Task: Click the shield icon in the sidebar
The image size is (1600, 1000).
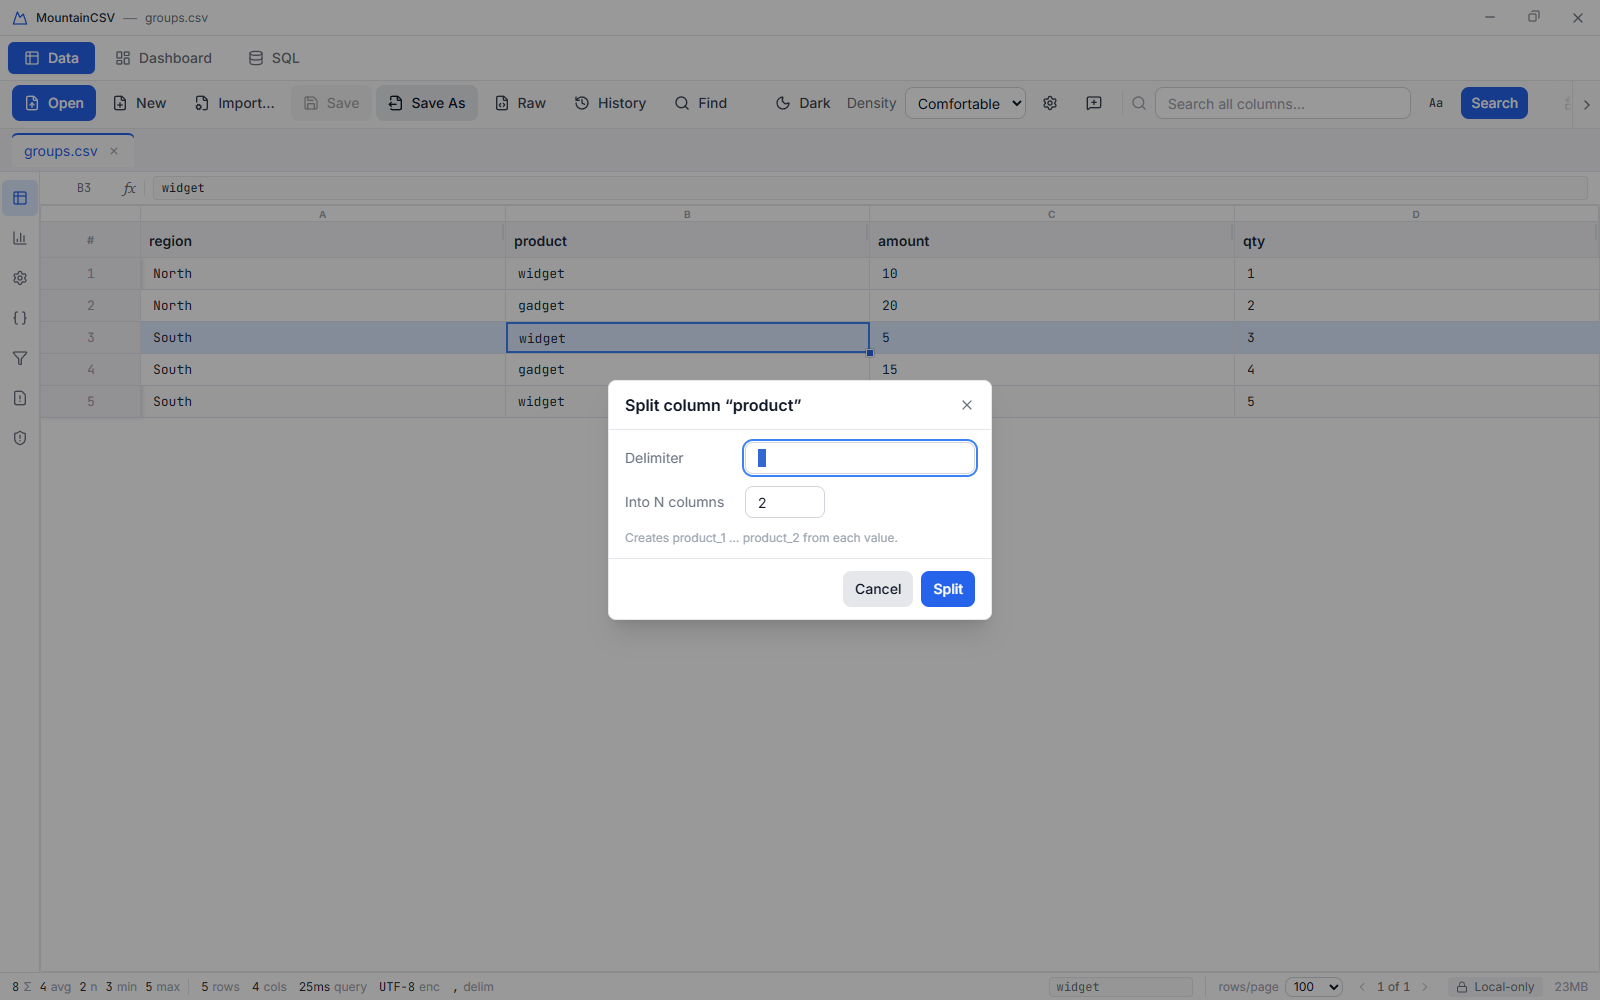Action: [20, 438]
